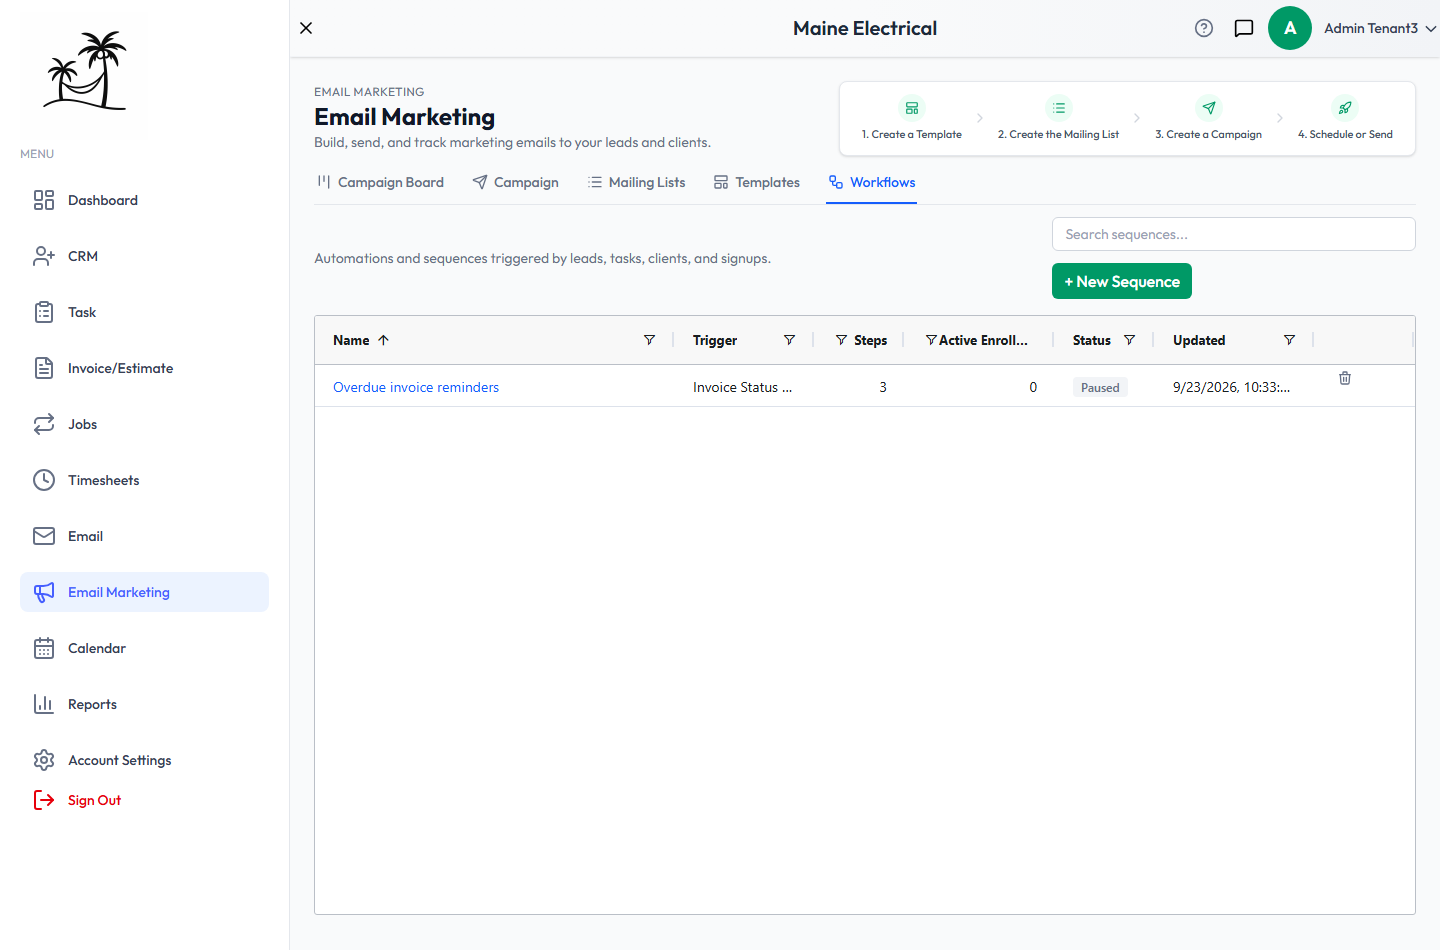
Task: Open the Templates tab
Action: tap(757, 182)
